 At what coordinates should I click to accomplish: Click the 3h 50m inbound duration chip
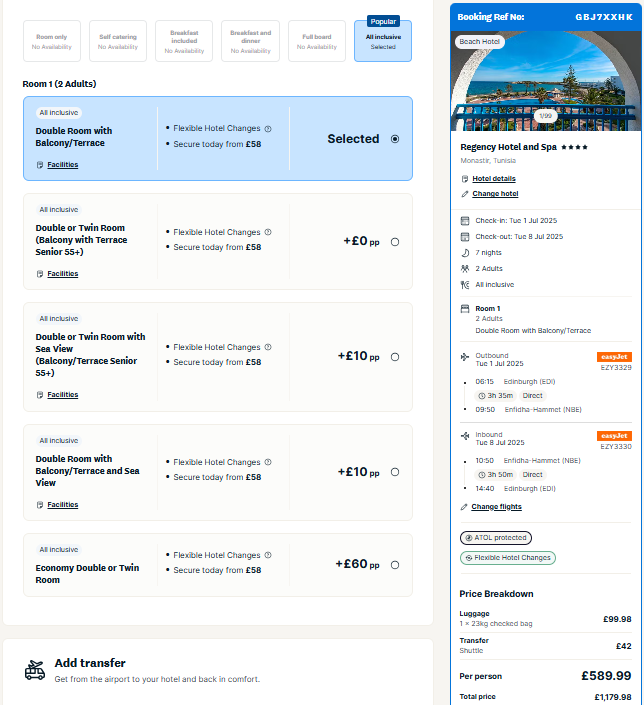[495, 475]
